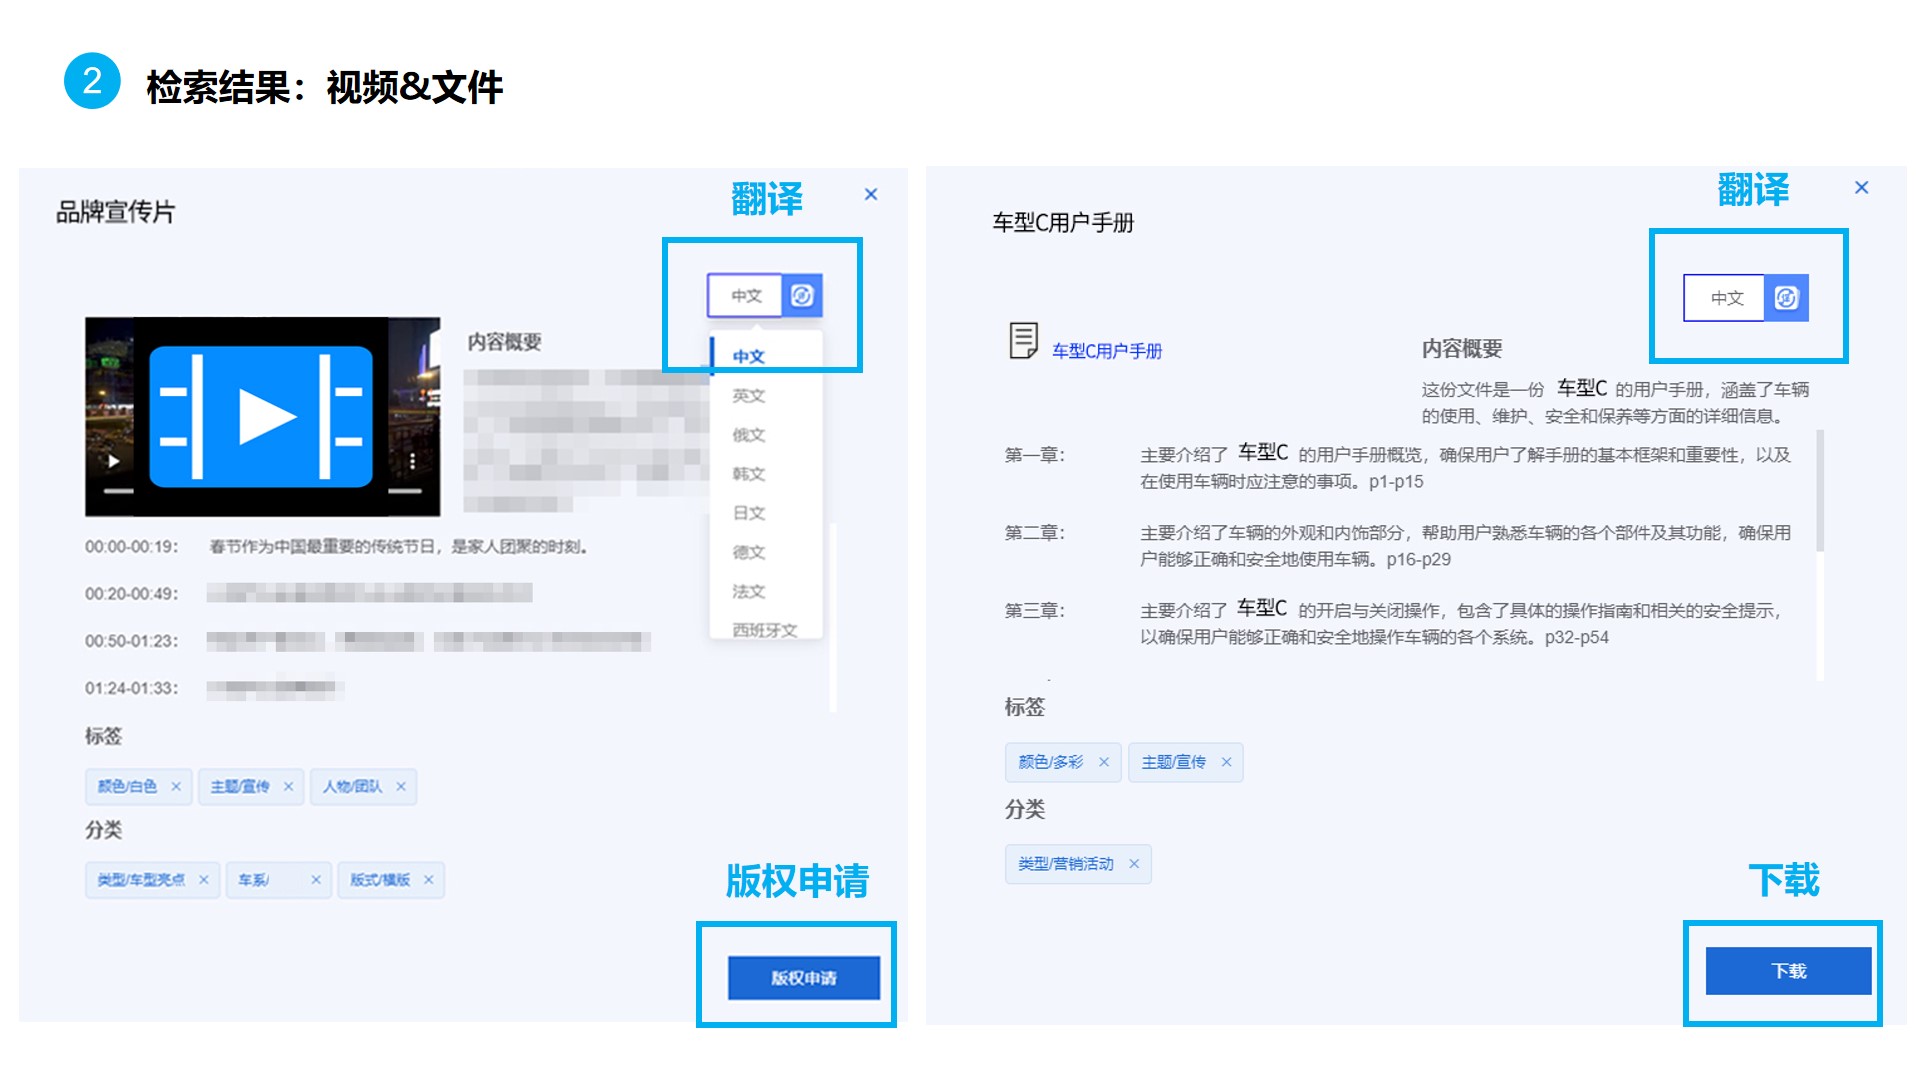Click the 版权申请 button
1920x1080 pixels.
(803, 978)
